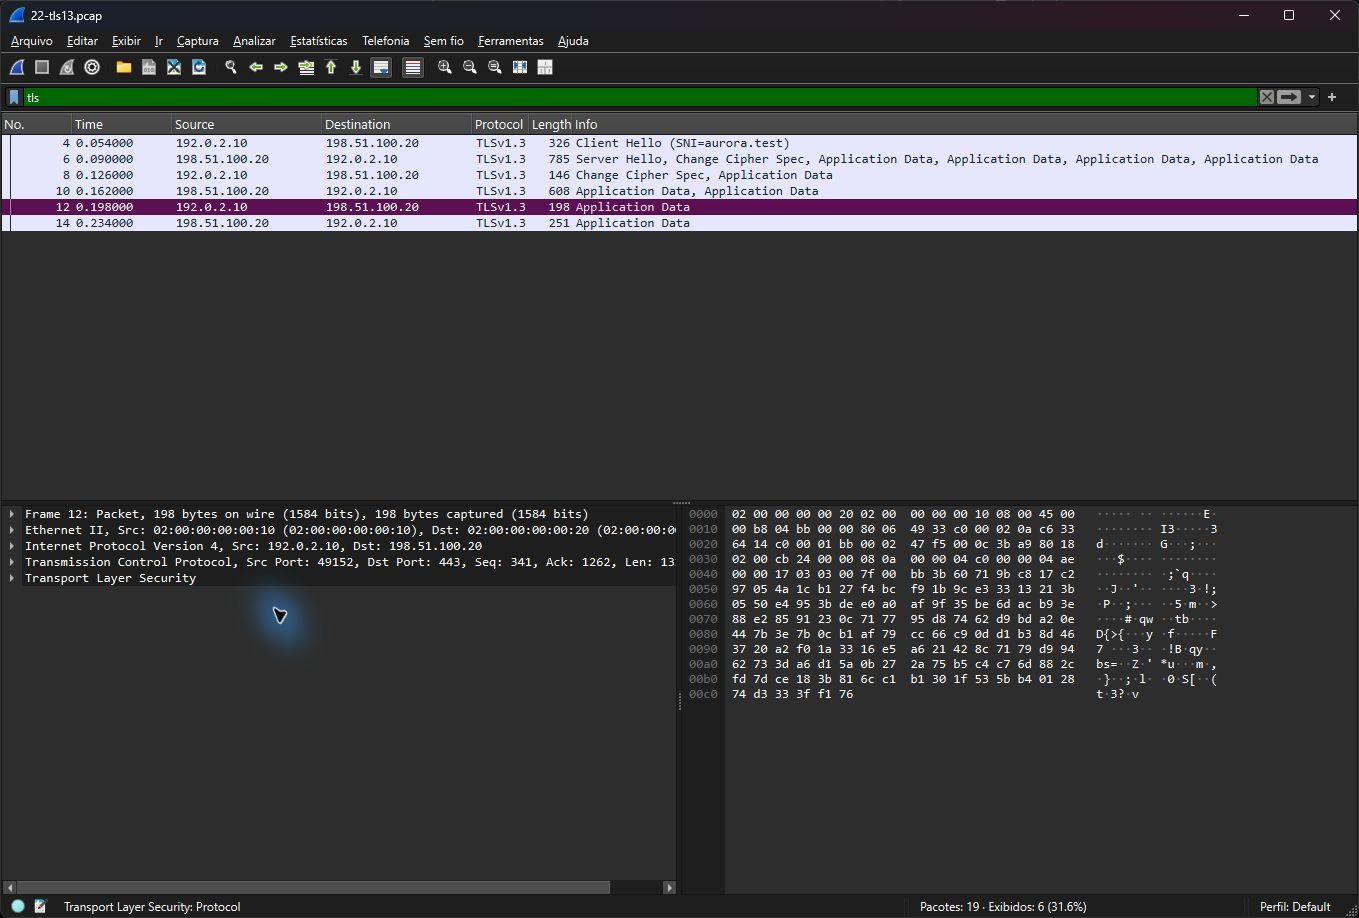
Task: Sort packets by Destination column header
Action: (396, 124)
